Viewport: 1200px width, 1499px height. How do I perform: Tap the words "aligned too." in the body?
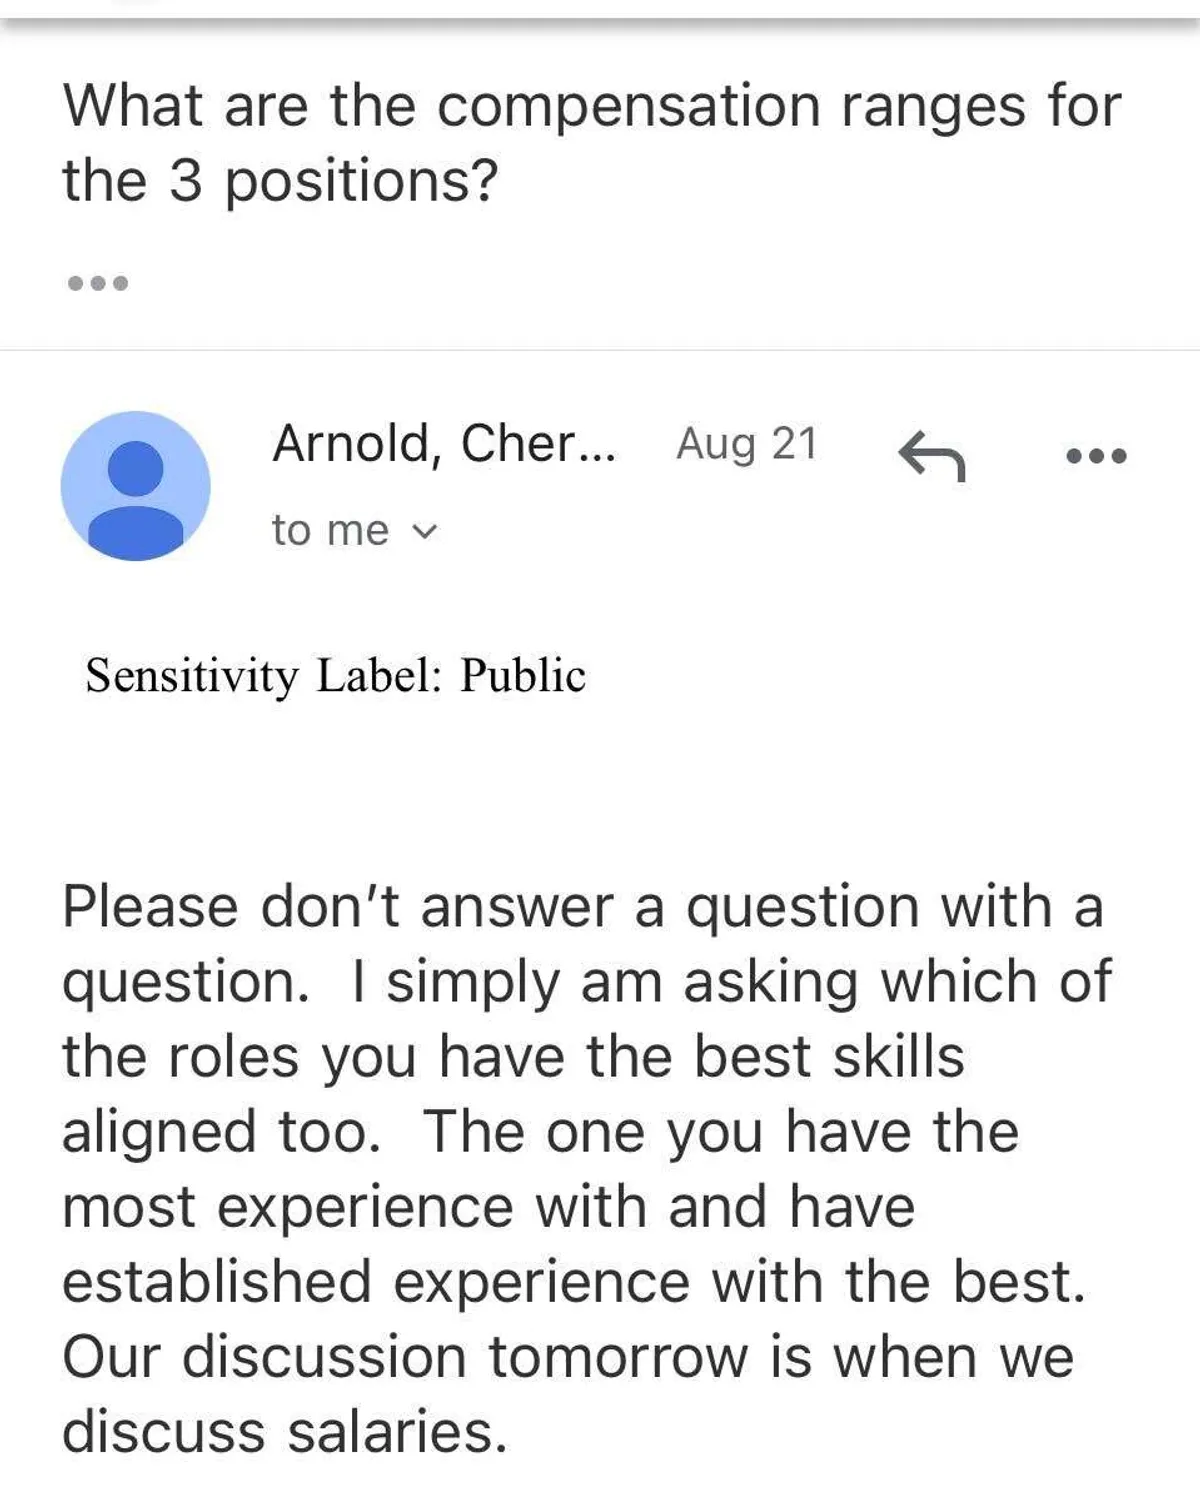tap(221, 1132)
